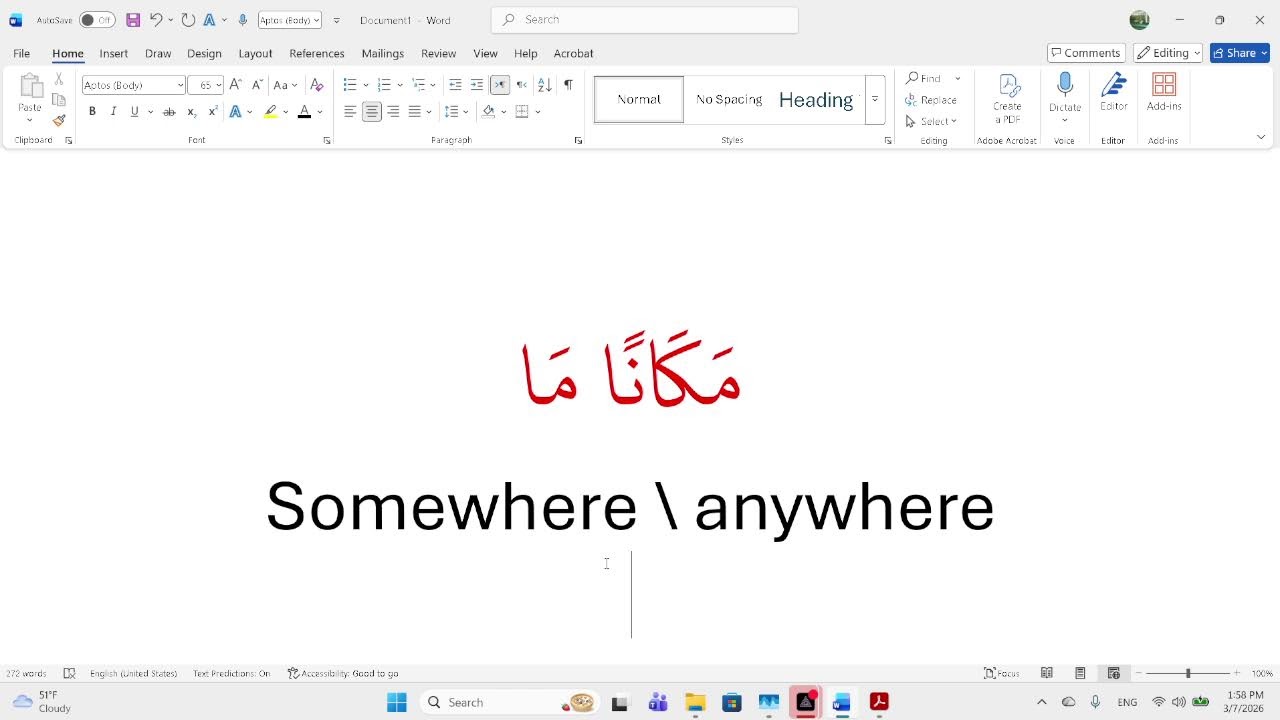
Task: Adjust the zoom slider in status bar
Action: pyautogui.click(x=1188, y=673)
